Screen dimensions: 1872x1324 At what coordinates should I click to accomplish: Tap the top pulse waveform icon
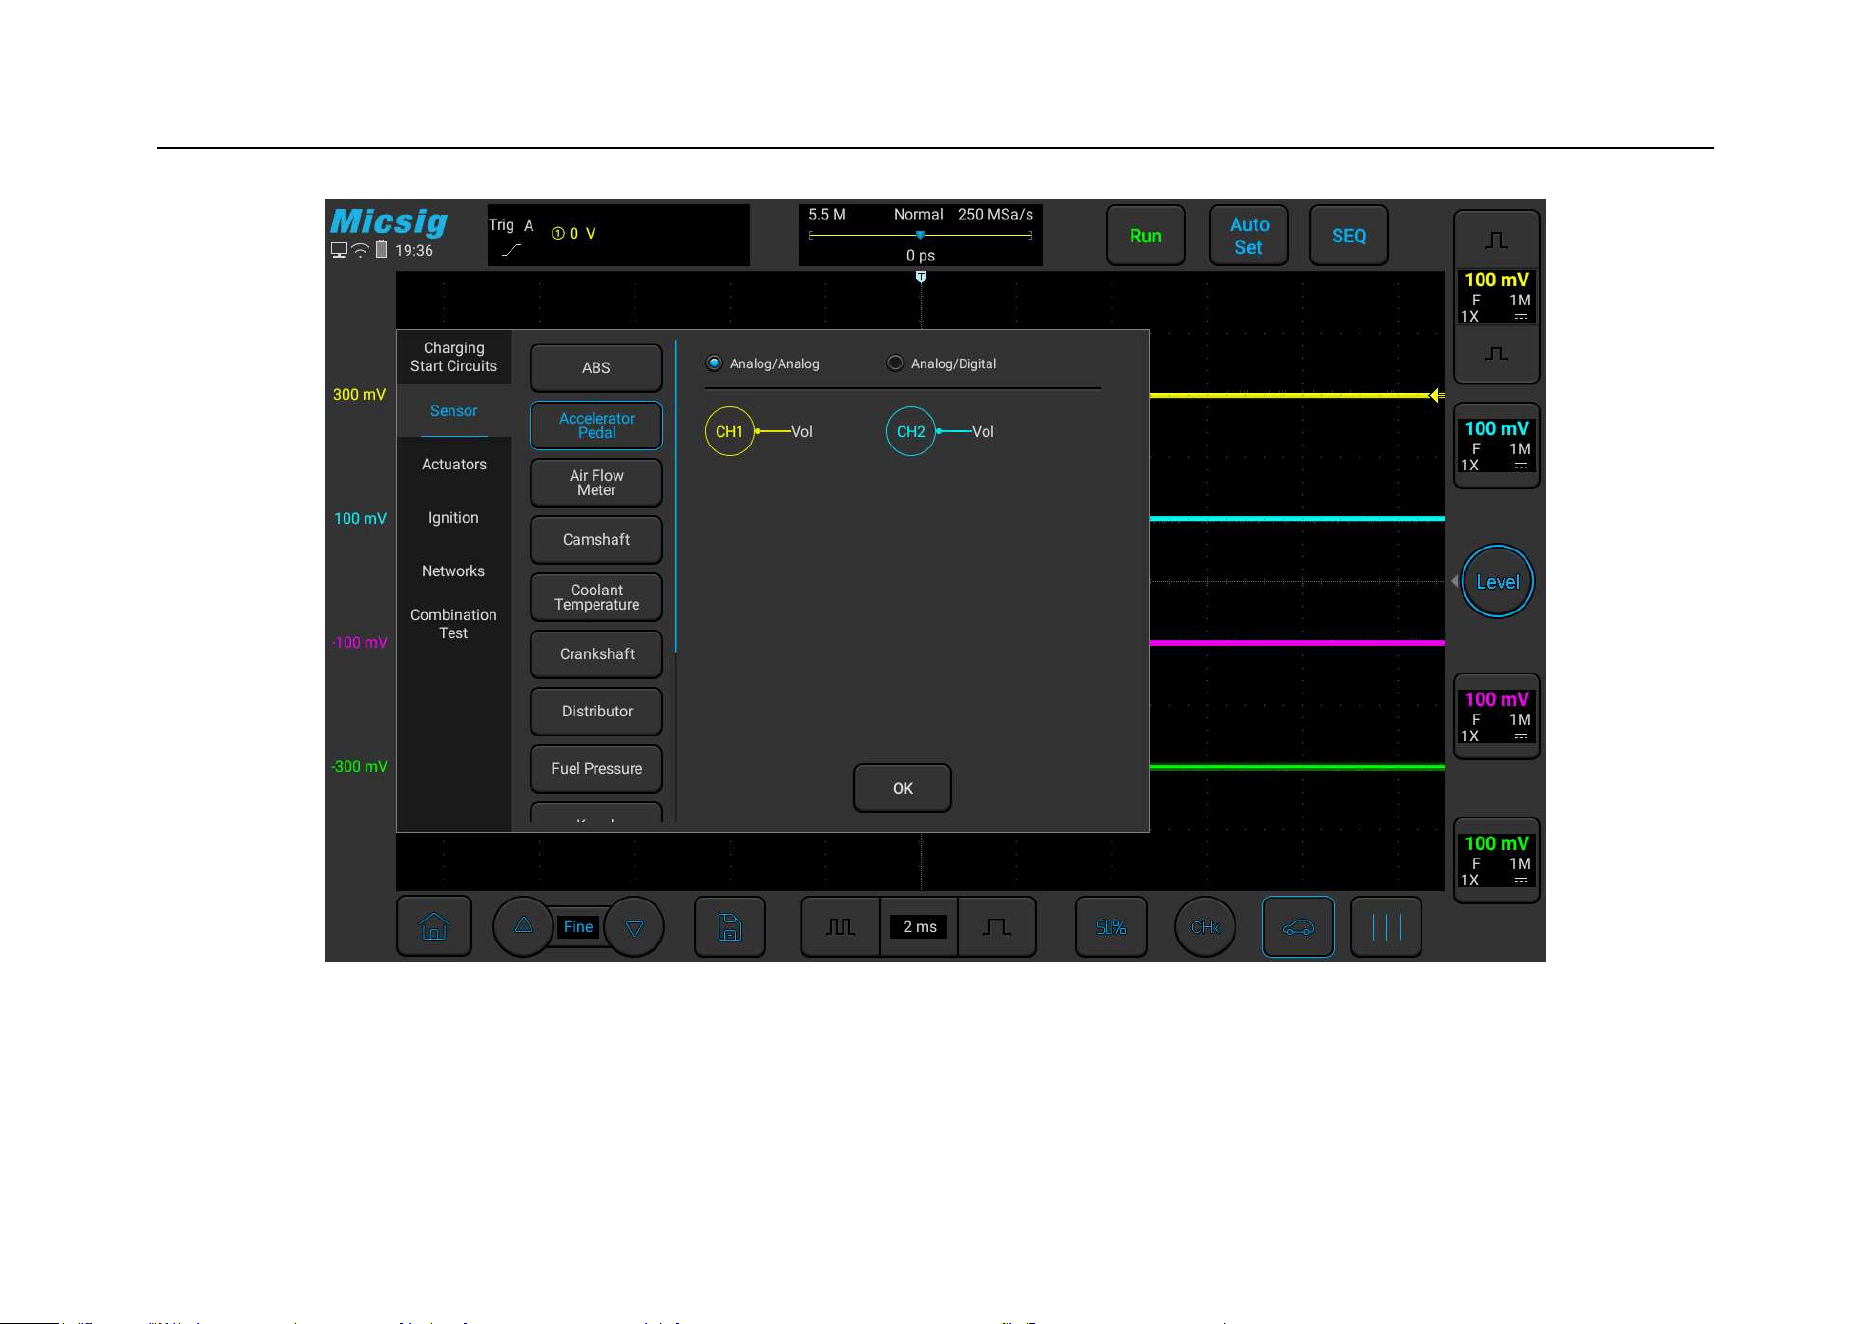pyautogui.click(x=1496, y=240)
